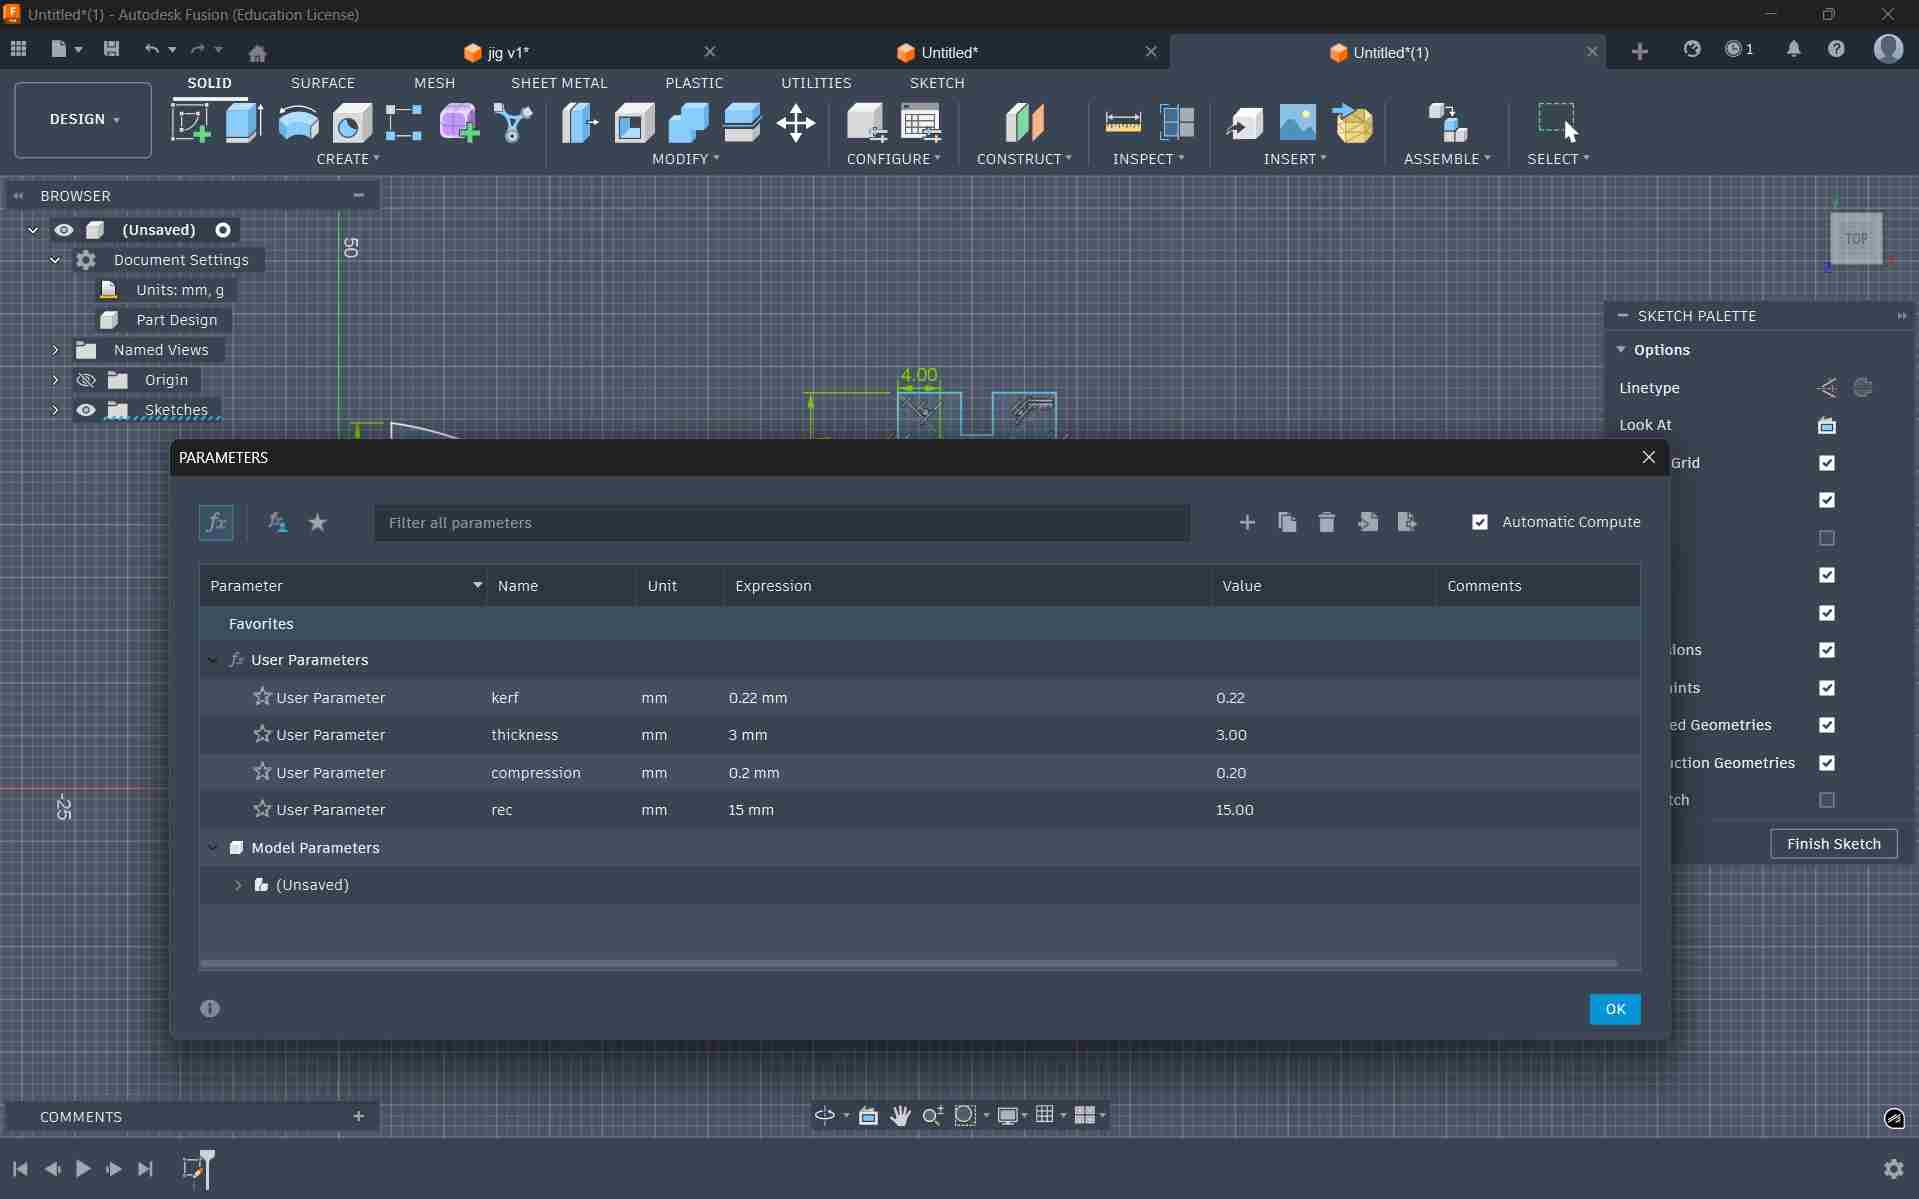Collapse the User Parameters group

(212, 660)
